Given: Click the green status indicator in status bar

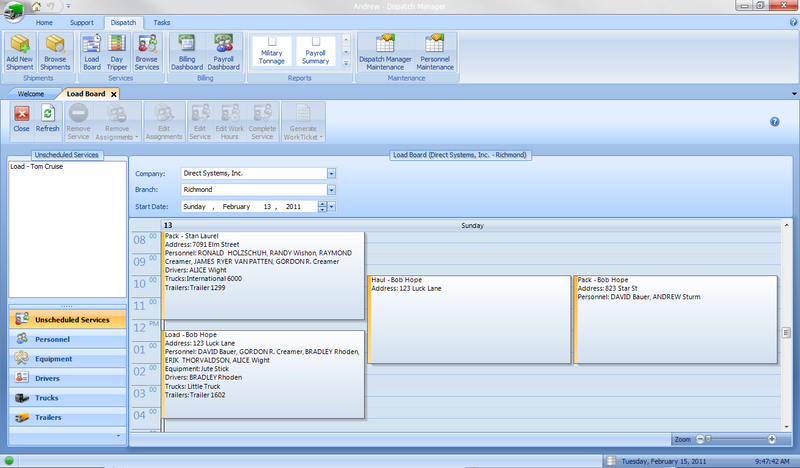Looking at the screenshot, I should coord(9,461).
